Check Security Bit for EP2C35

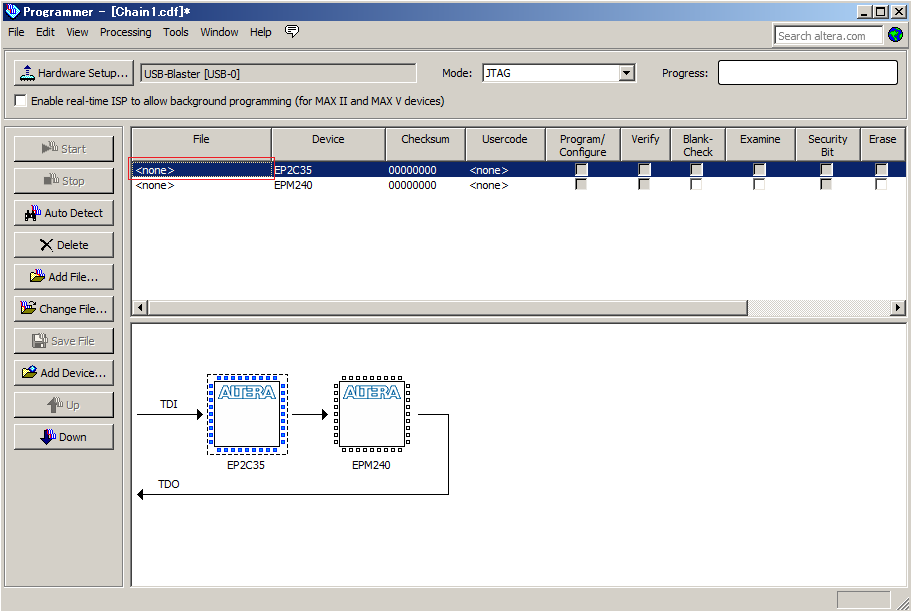click(x=826, y=170)
